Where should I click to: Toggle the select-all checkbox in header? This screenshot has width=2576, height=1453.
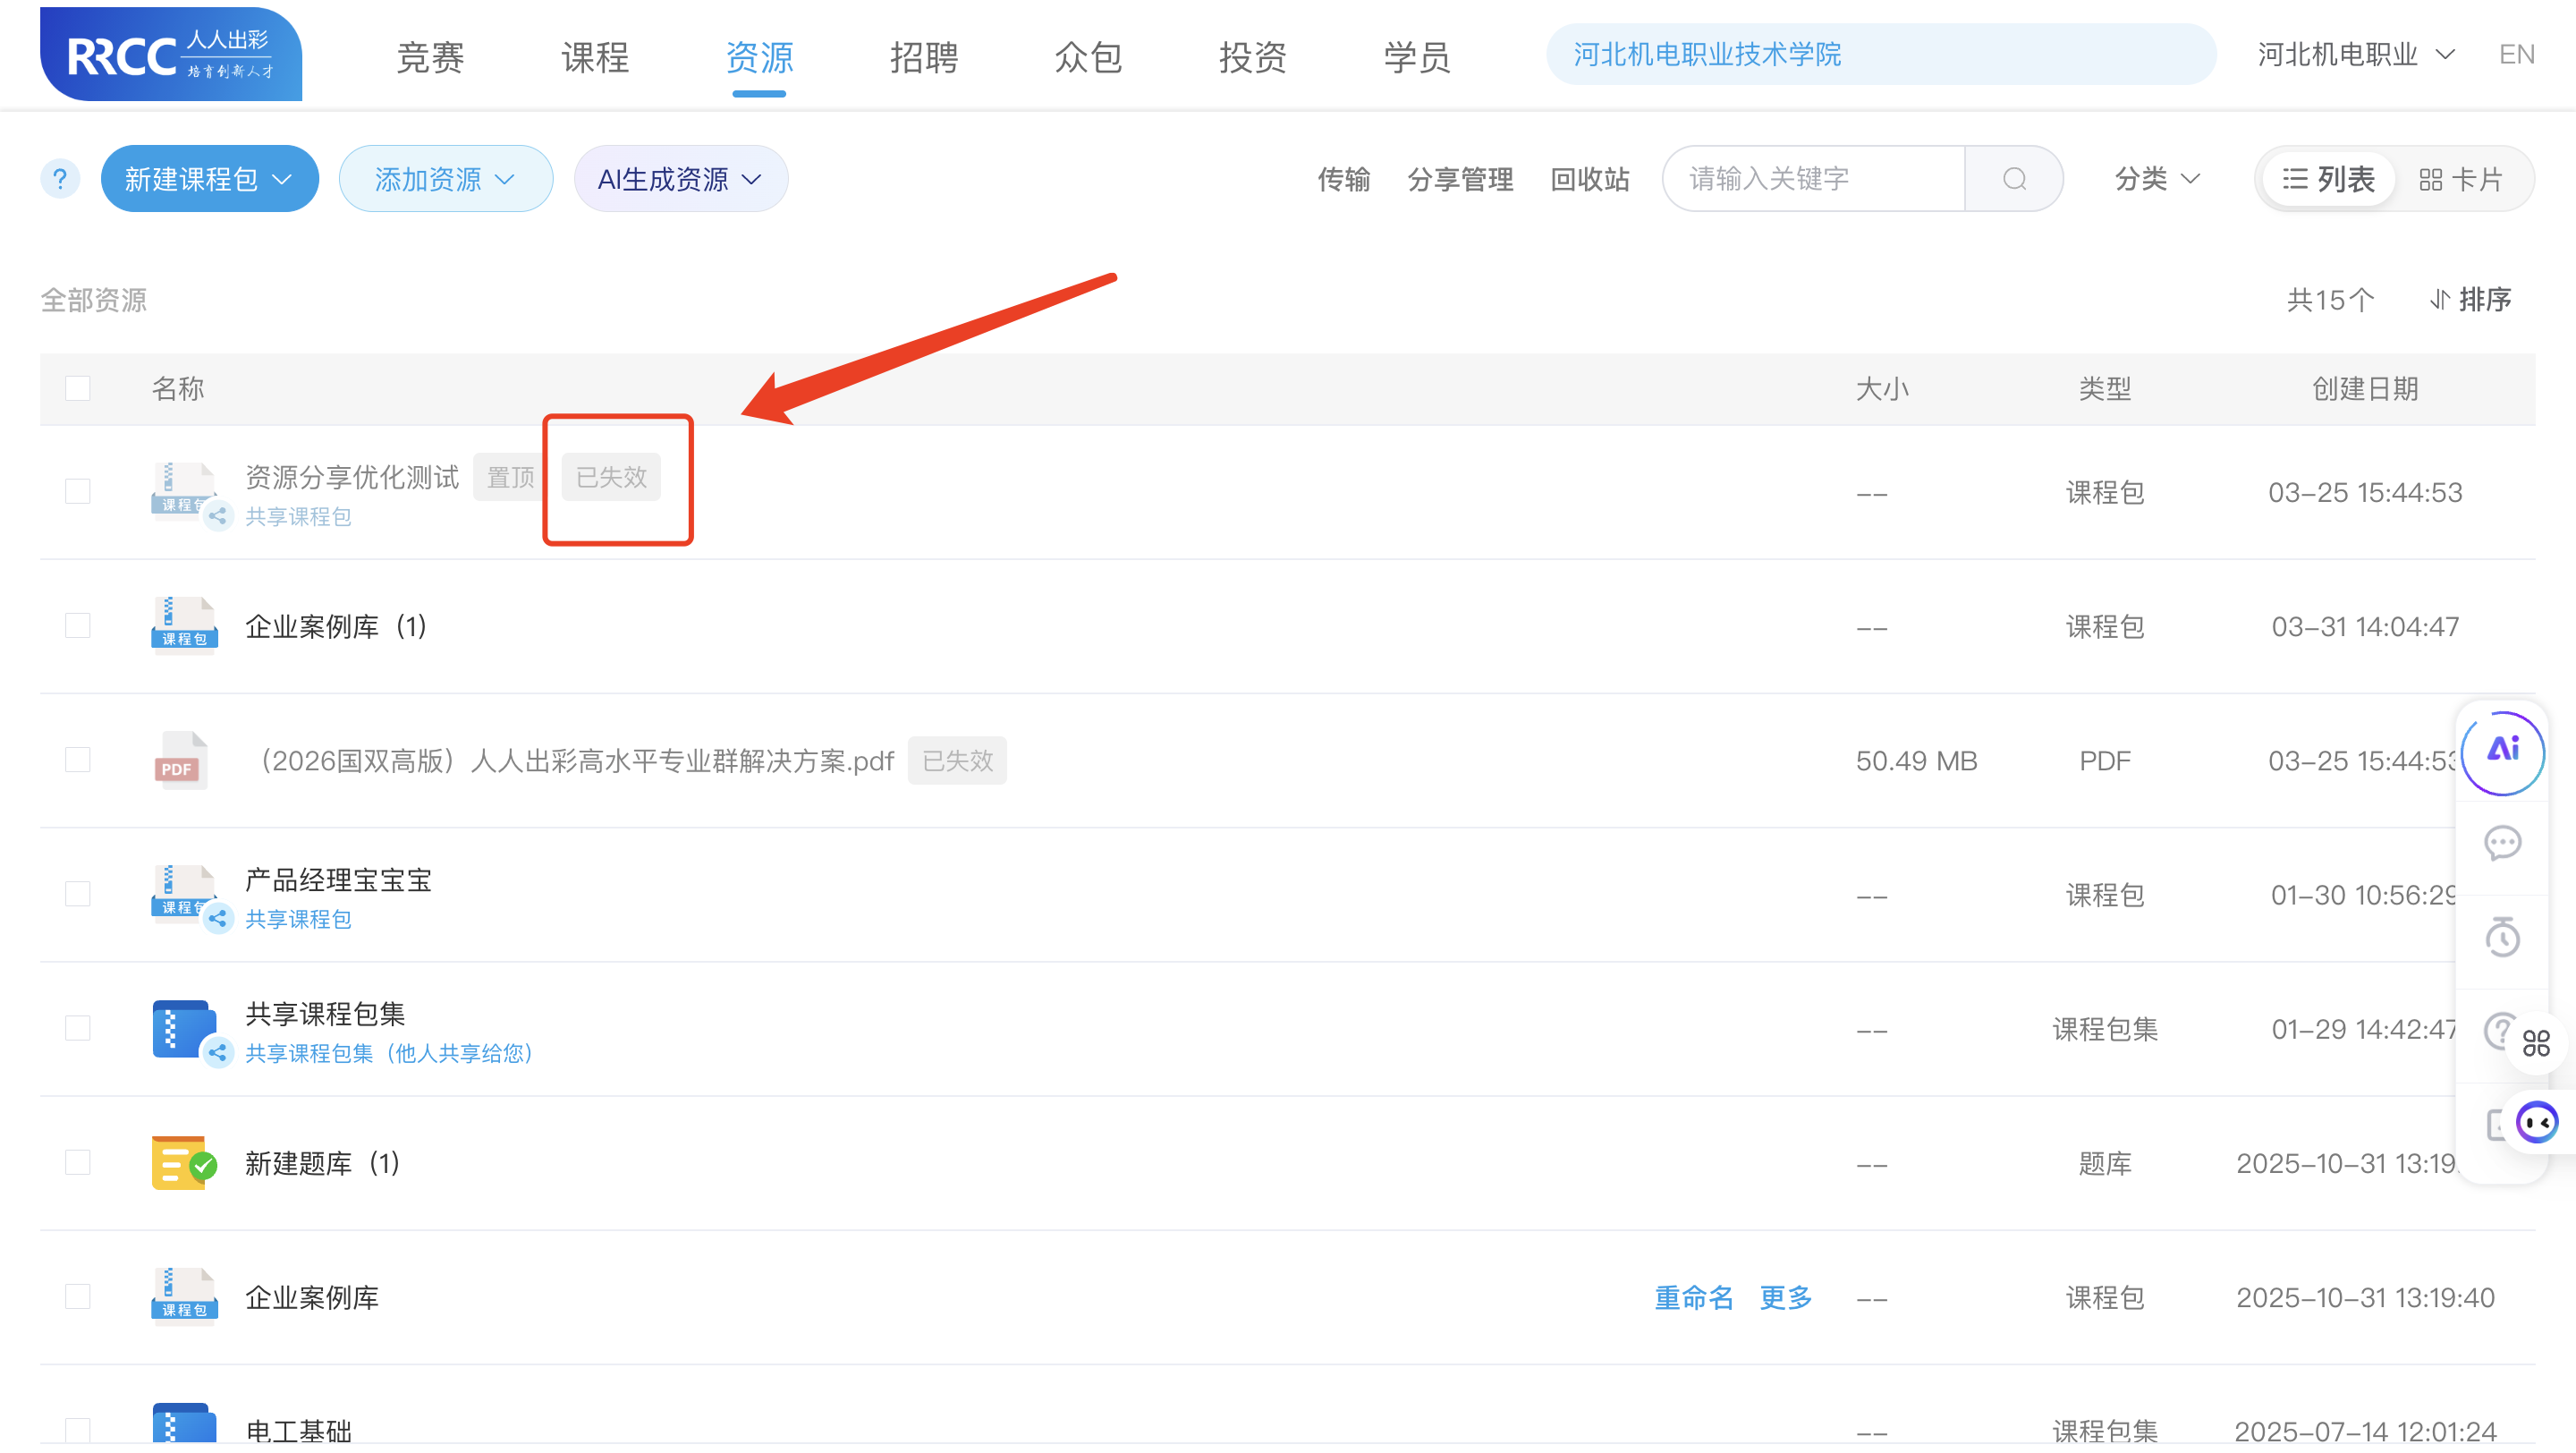78,388
